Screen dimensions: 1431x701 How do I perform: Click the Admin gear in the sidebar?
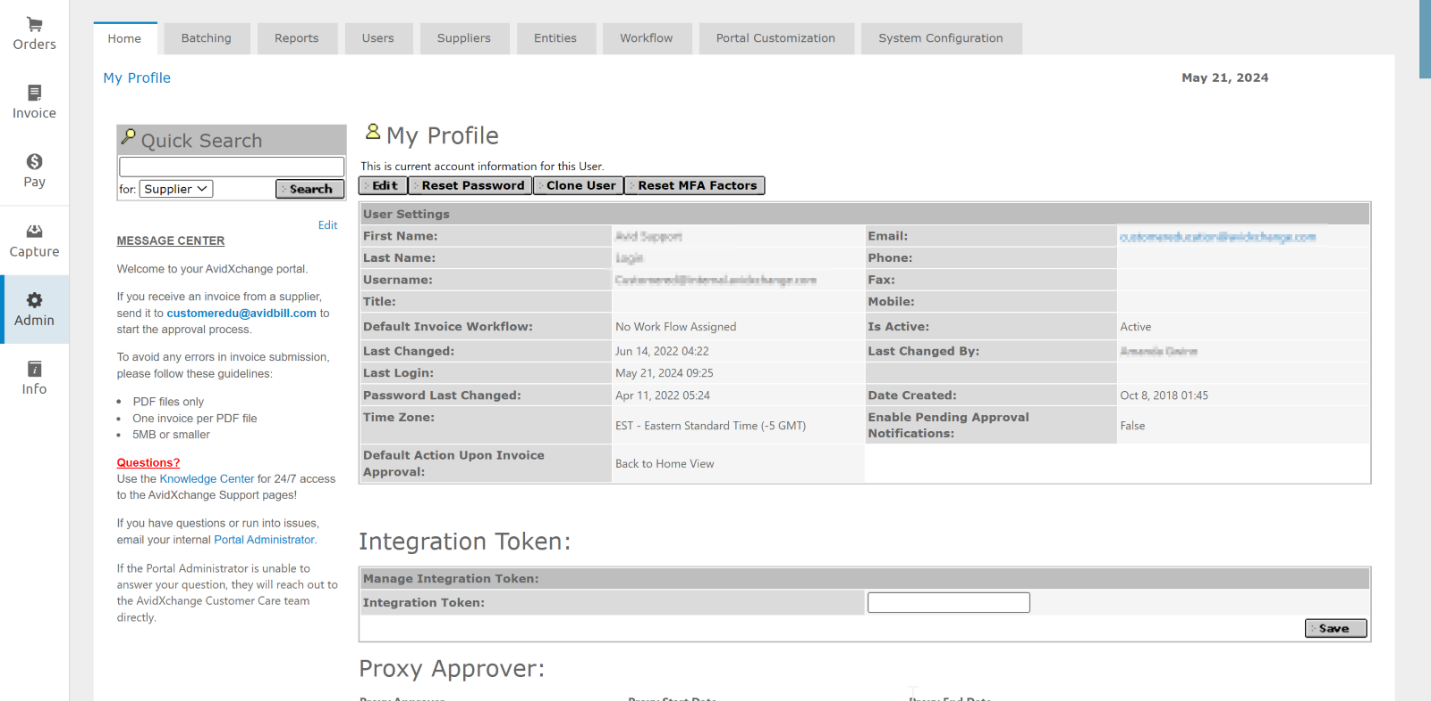[34, 310]
